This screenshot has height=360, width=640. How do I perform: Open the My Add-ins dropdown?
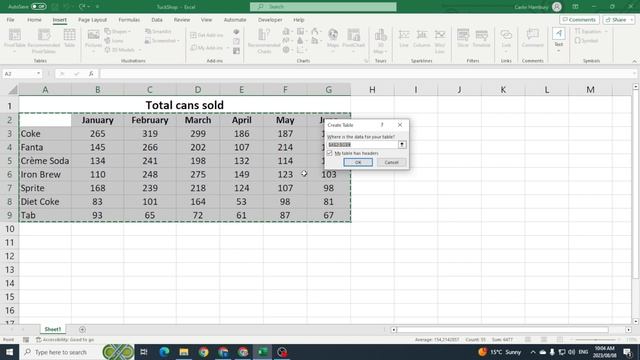click(x=210, y=48)
